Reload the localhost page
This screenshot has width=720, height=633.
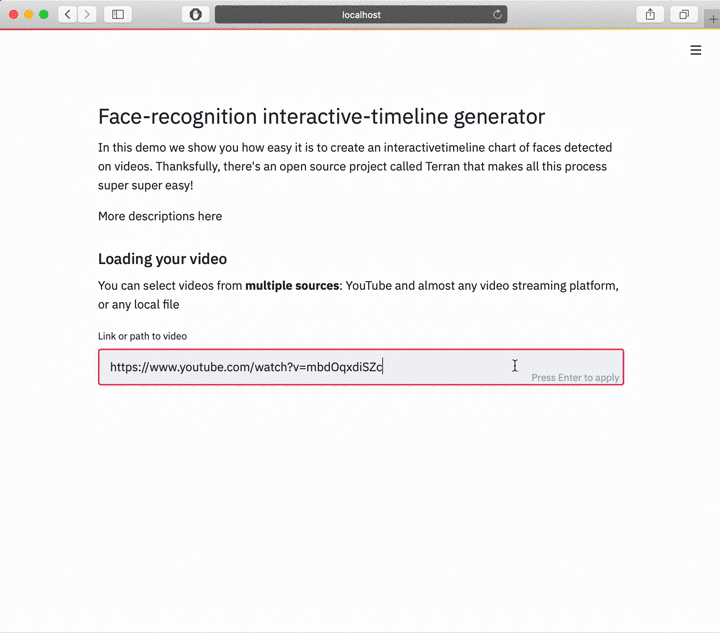point(497,15)
